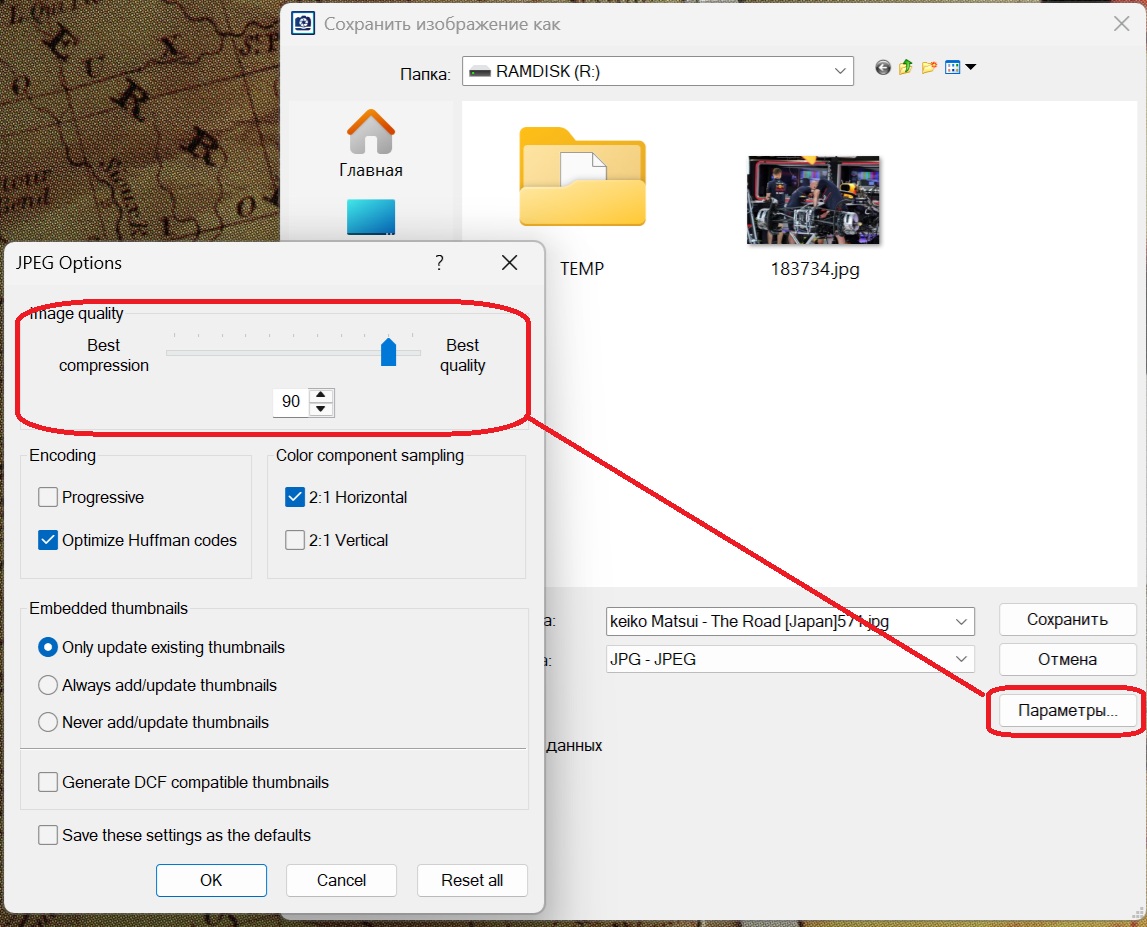Viewport: 1147px width, 927px height.
Task: Enable 2:1 Vertical sampling
Action: tap(295, 541)
